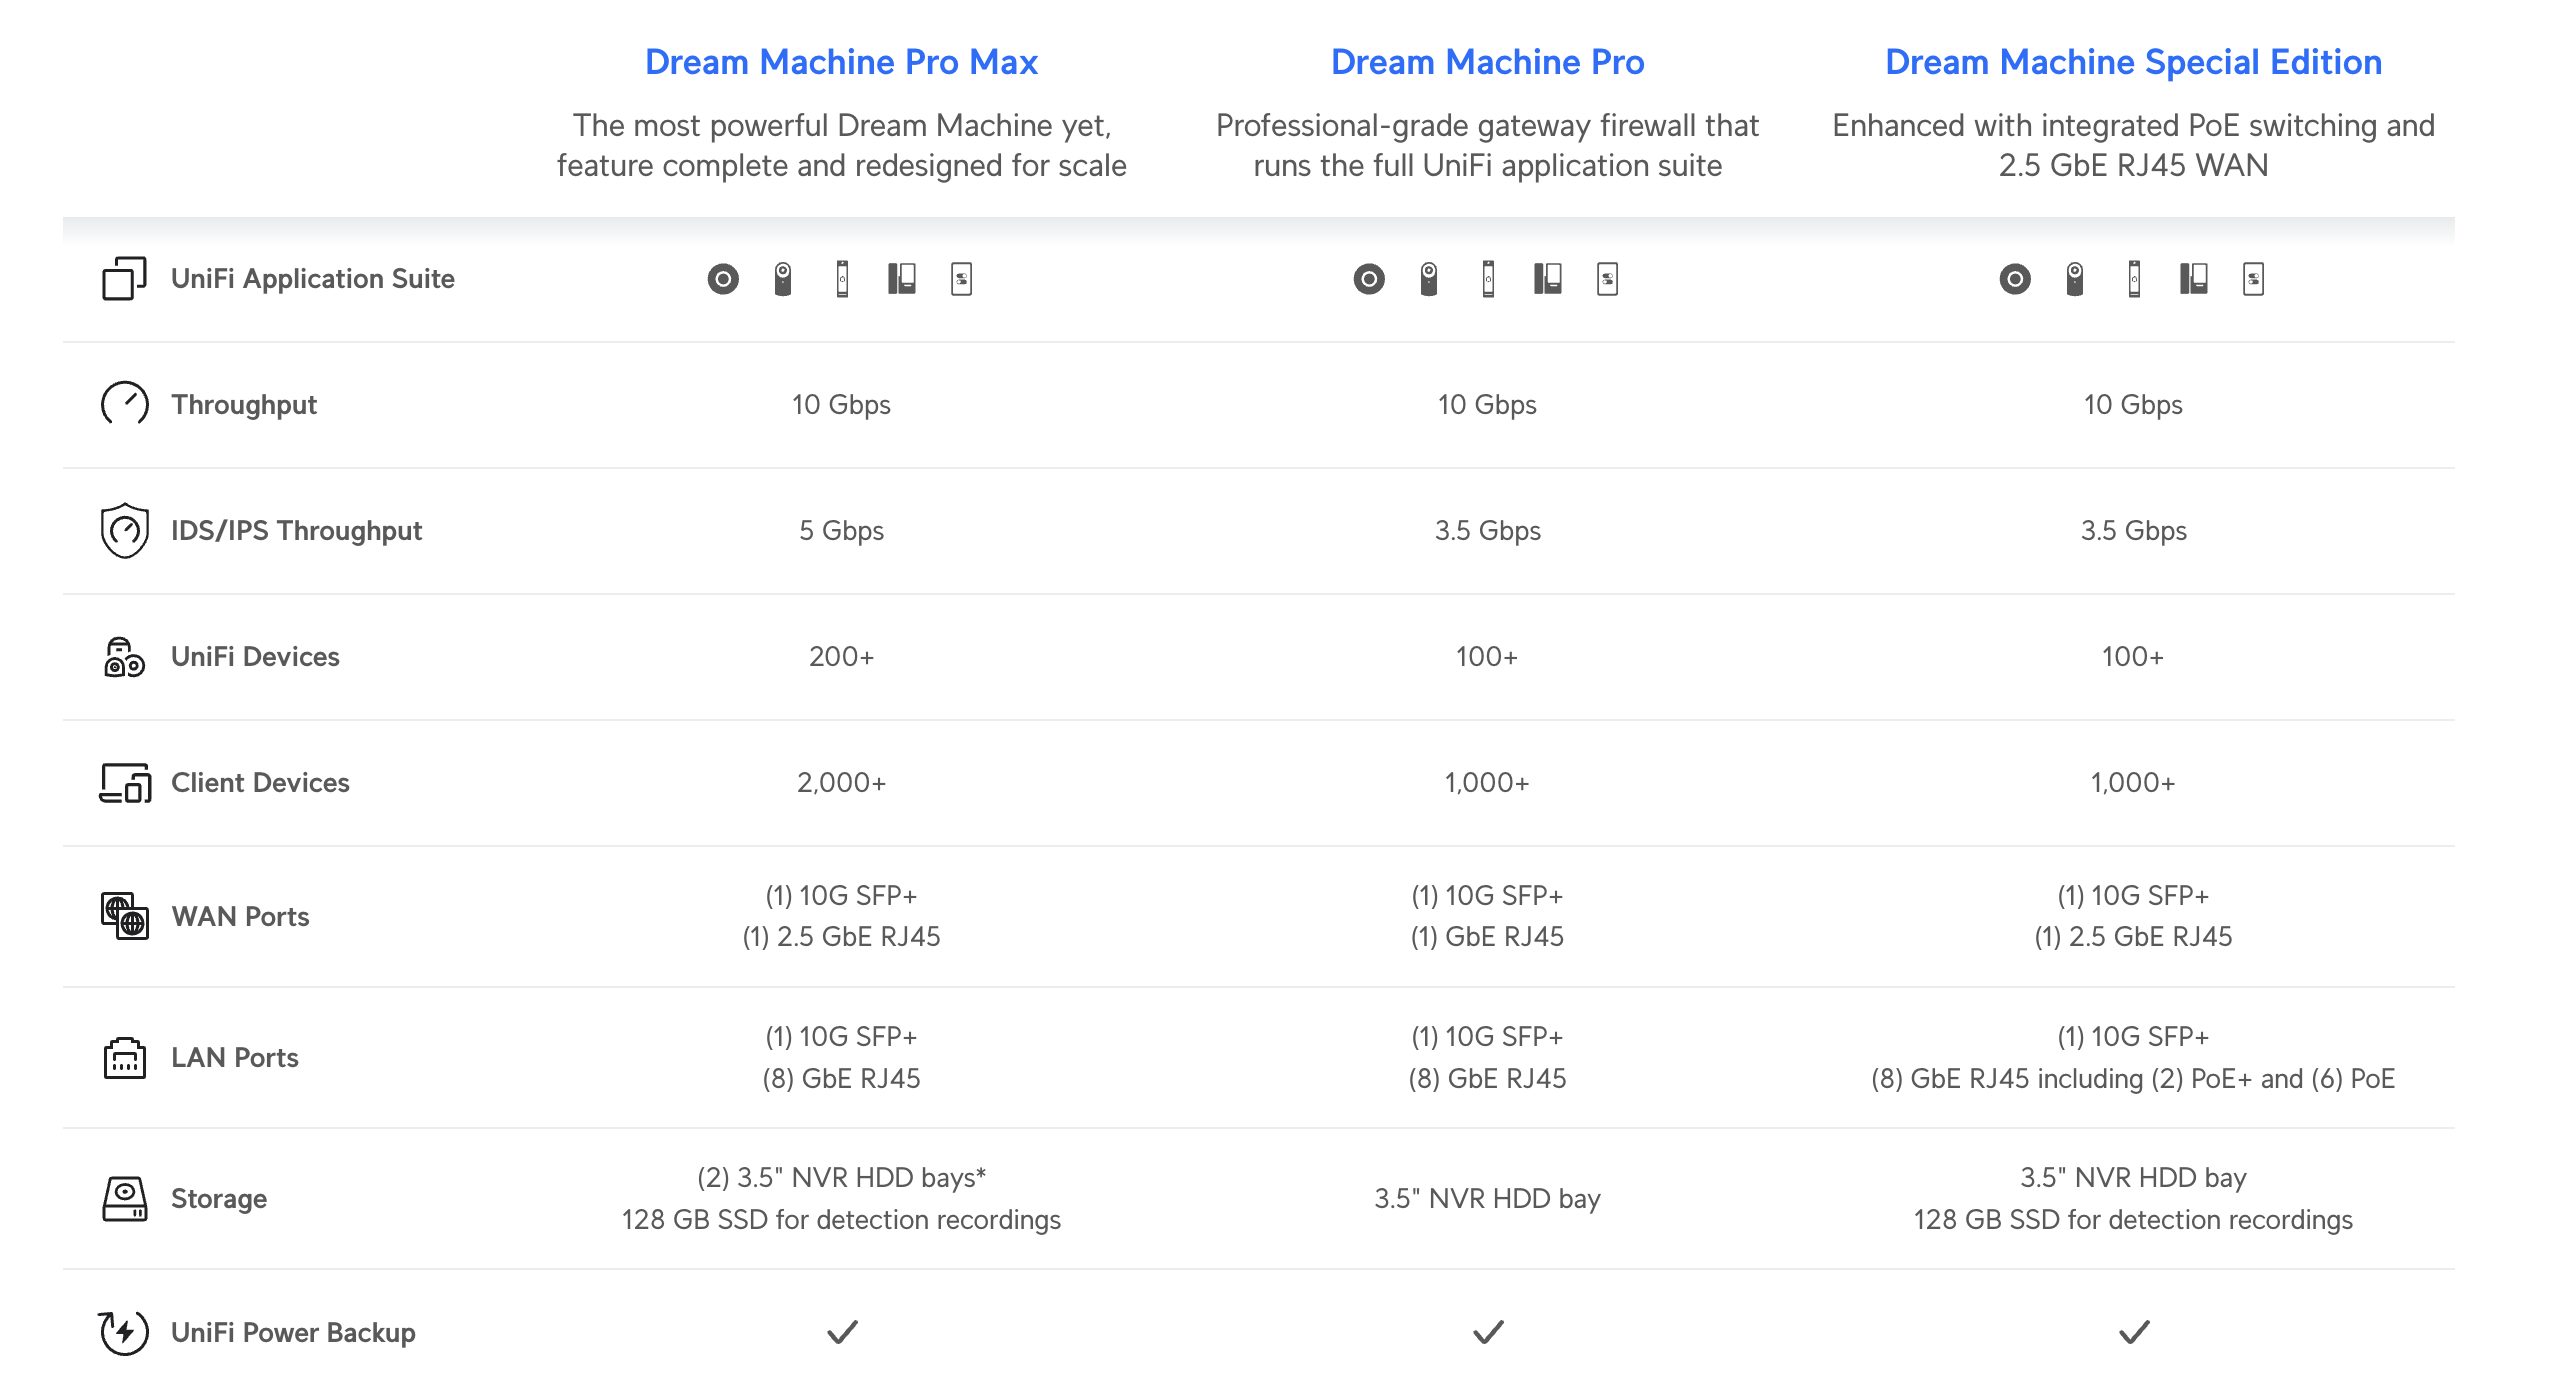This screenshot has width=2571, height=1394.
Task: Click the Protect camera icon under Dream Machine Pro
Action: pyautogui.click(x=1429, y=279)
